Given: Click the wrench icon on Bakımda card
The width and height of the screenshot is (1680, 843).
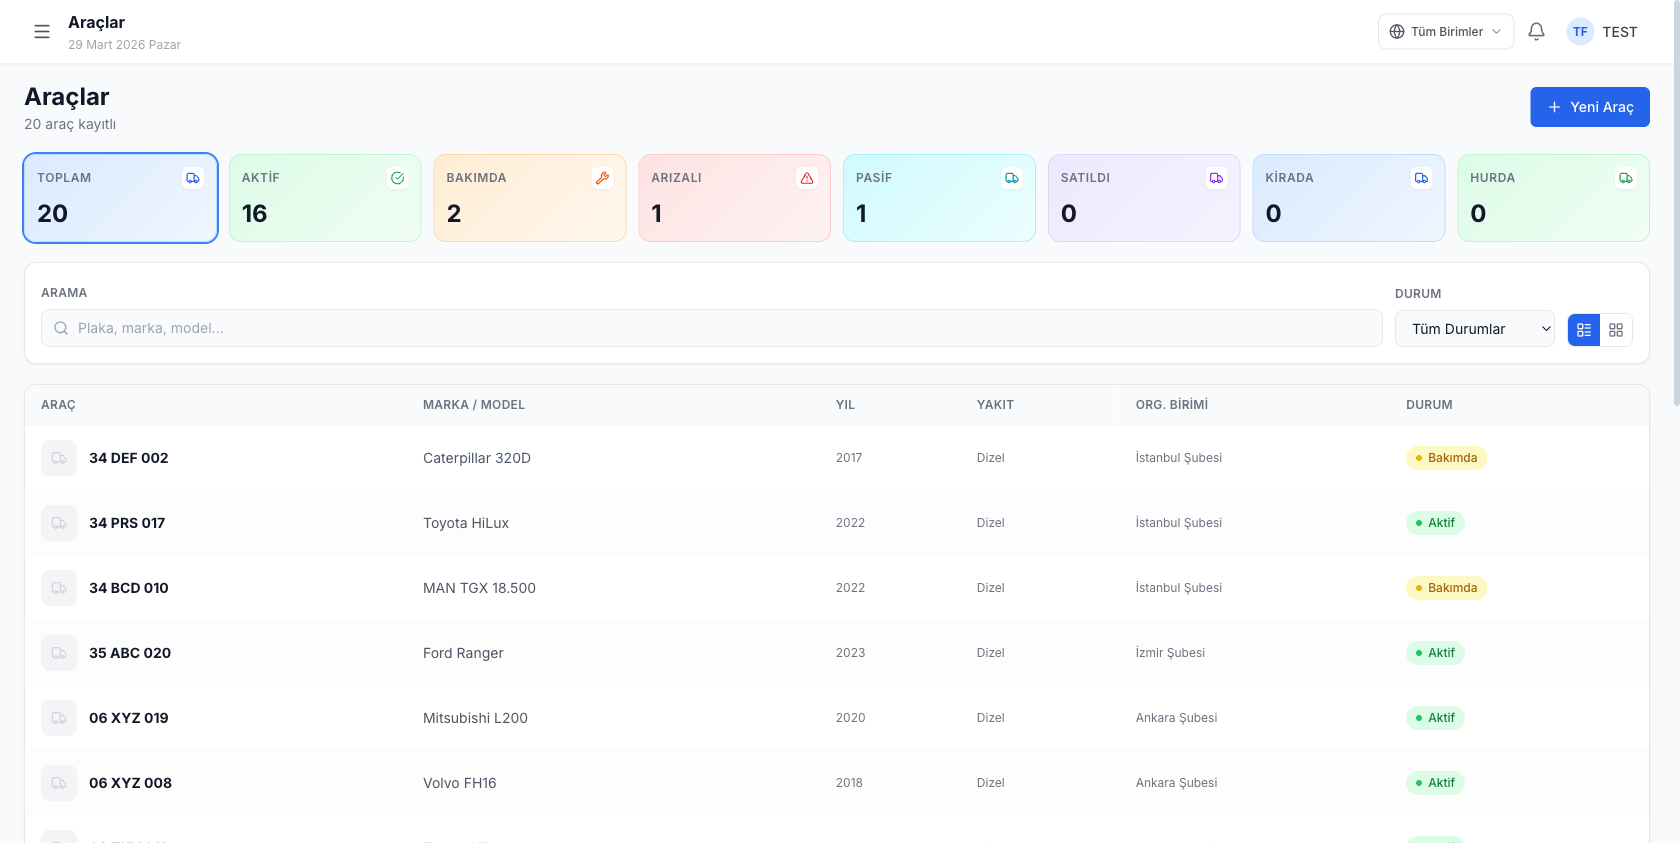Looking at the screenshot, I should 602,178.
